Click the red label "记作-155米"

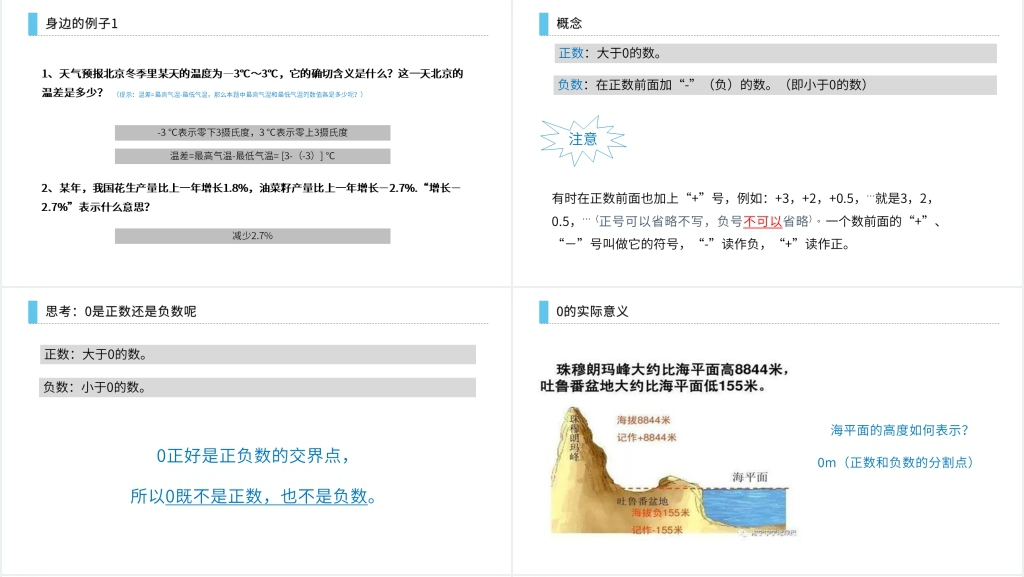point(657,530)
